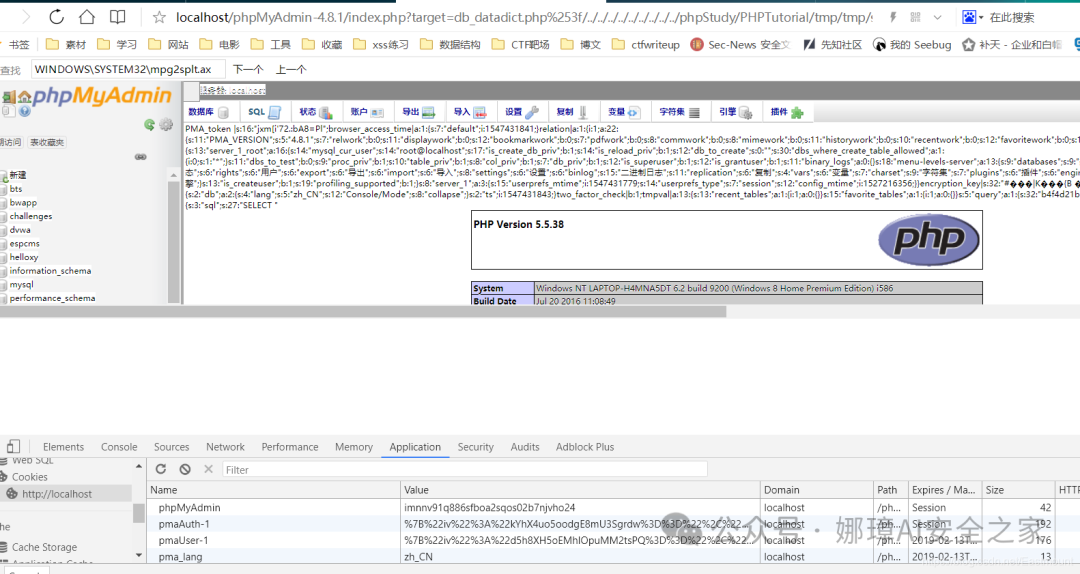Click the find-in-page text field
Viewport: 1080px width, 574px height.
pos(127,69)
